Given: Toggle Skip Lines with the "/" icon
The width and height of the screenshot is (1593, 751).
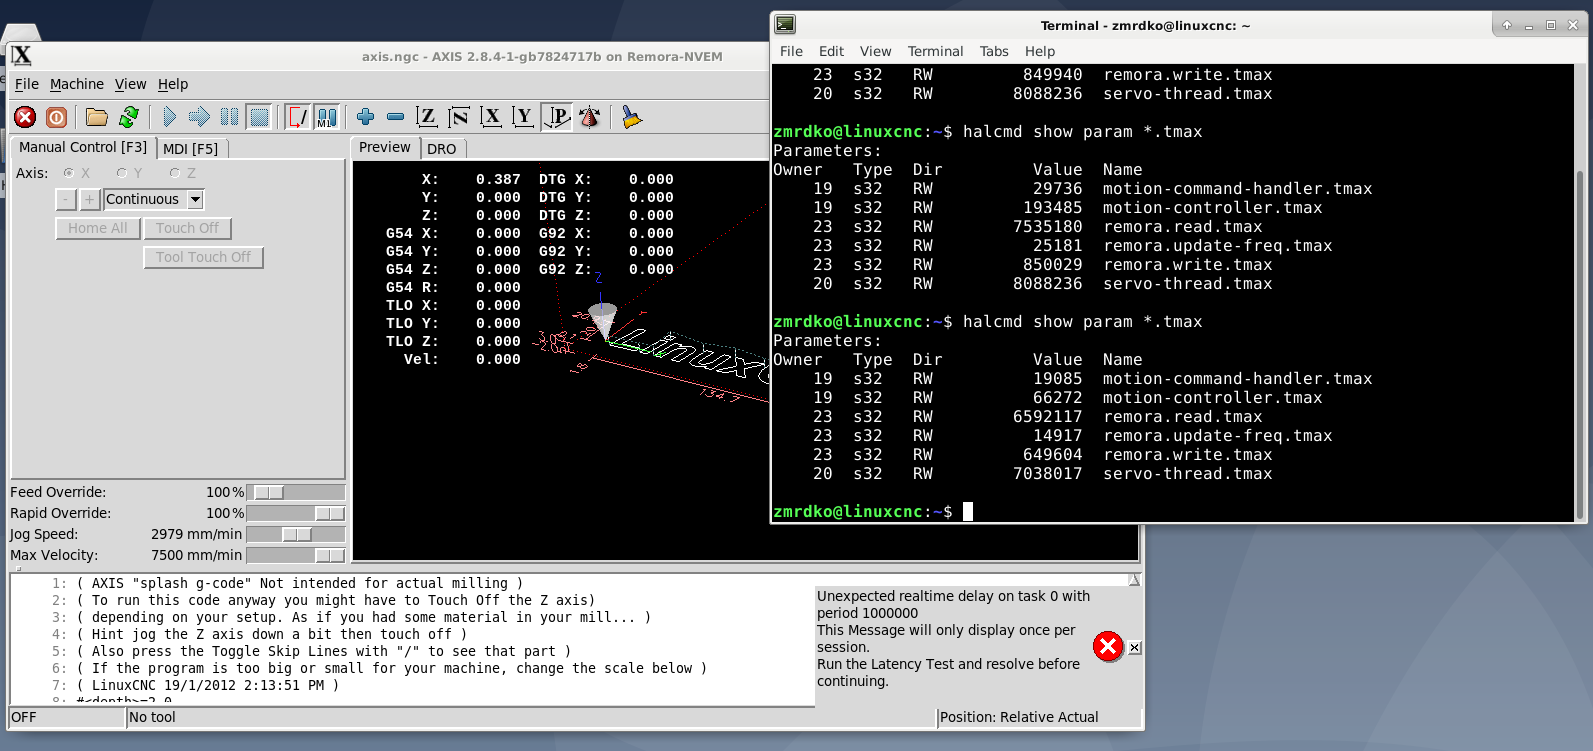Looking at the screenshot, I should 297,117.
